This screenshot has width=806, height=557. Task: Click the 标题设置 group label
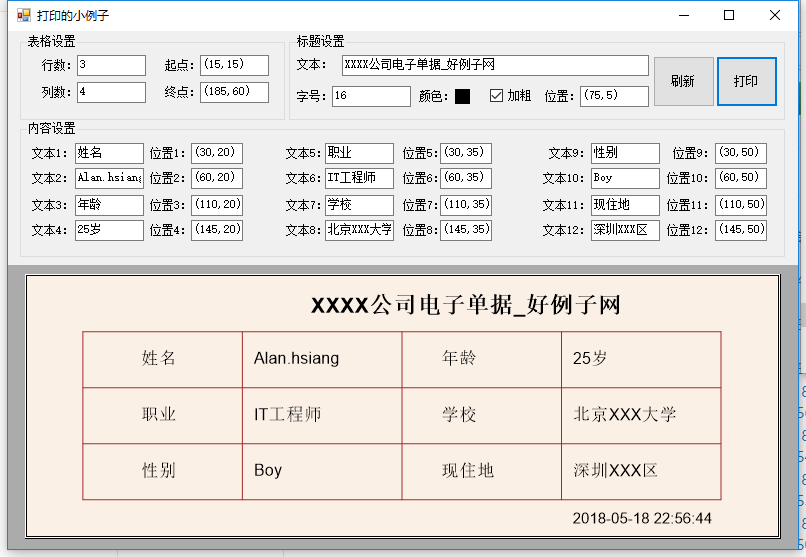320,41
